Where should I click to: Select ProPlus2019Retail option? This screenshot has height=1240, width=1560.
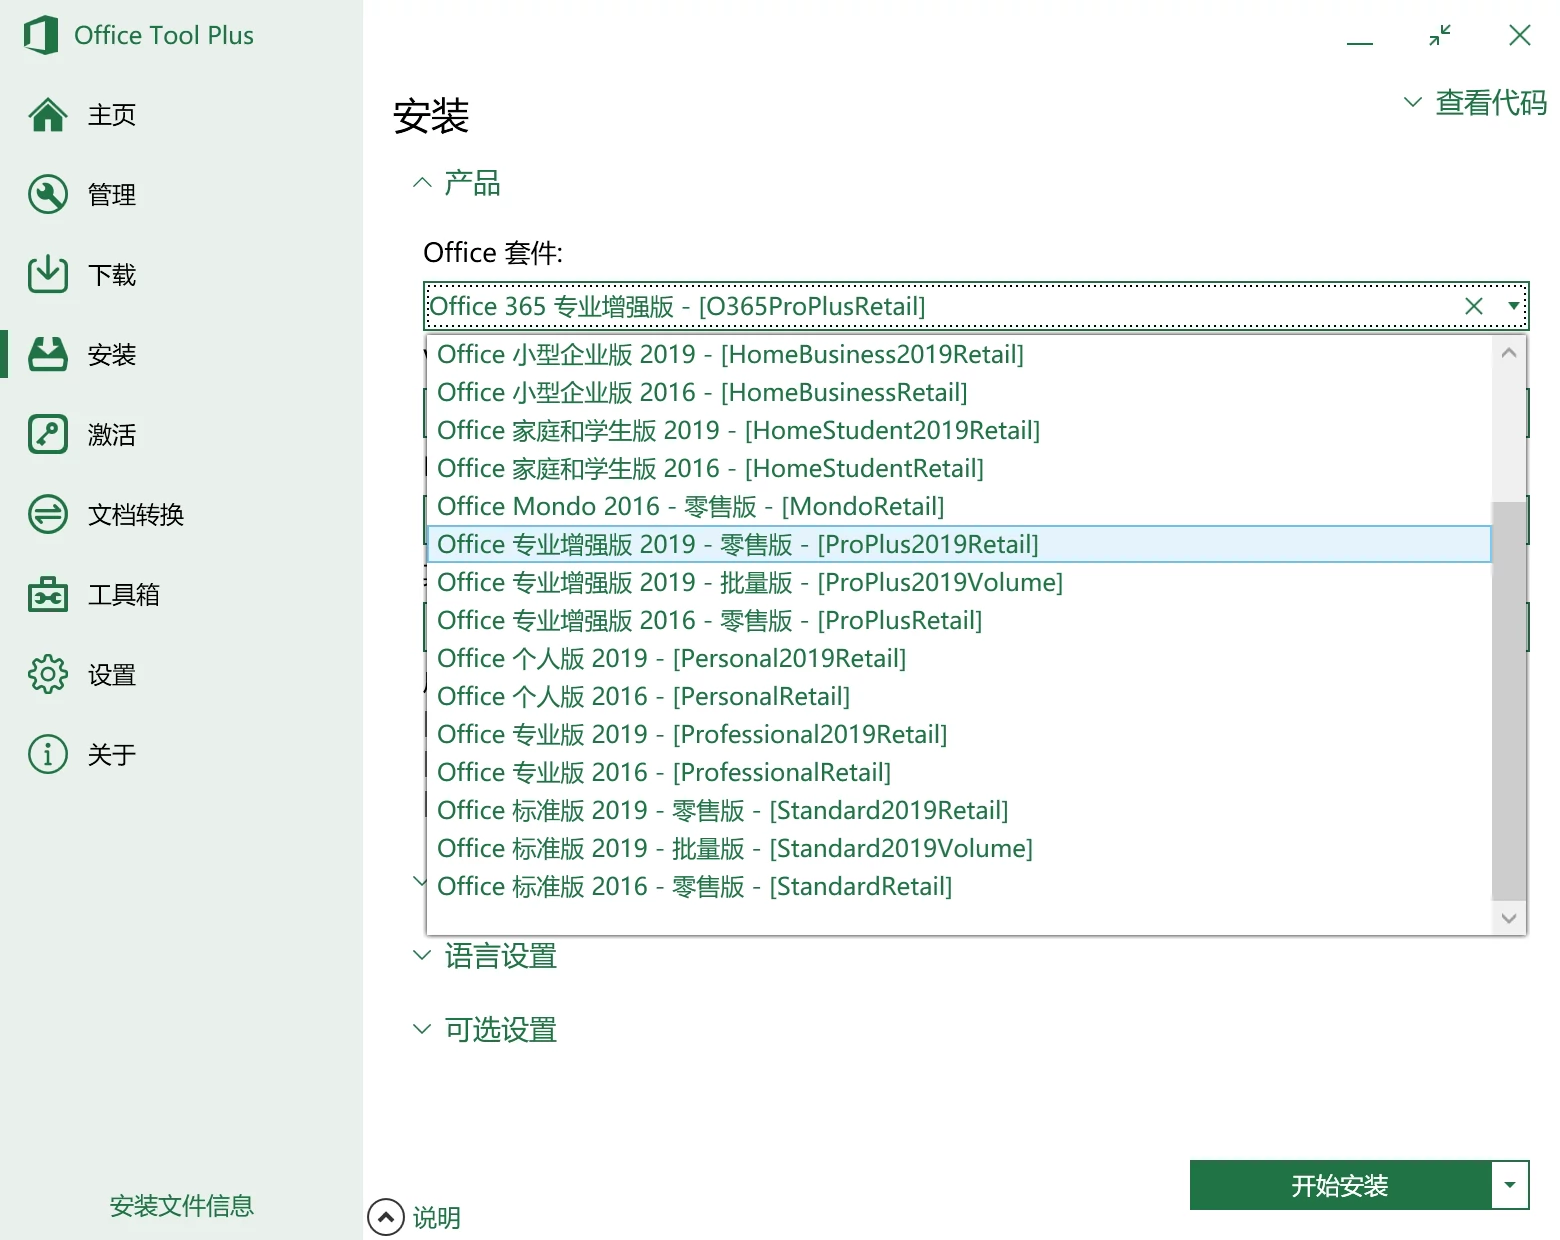click(959, 544)
